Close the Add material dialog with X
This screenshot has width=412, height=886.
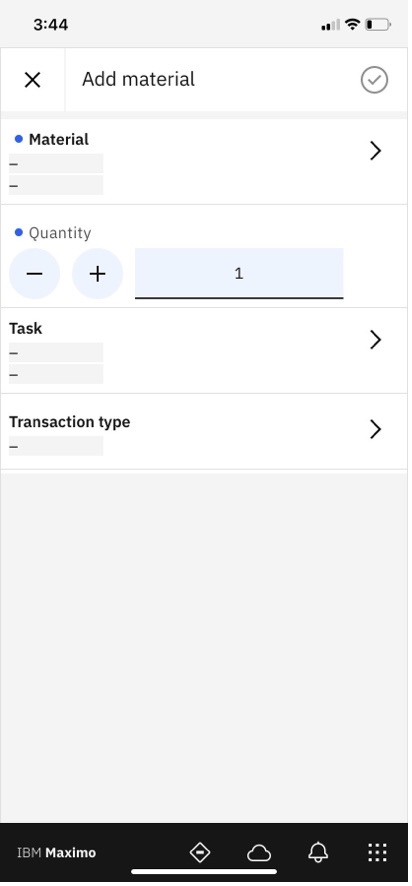(32, 80)
